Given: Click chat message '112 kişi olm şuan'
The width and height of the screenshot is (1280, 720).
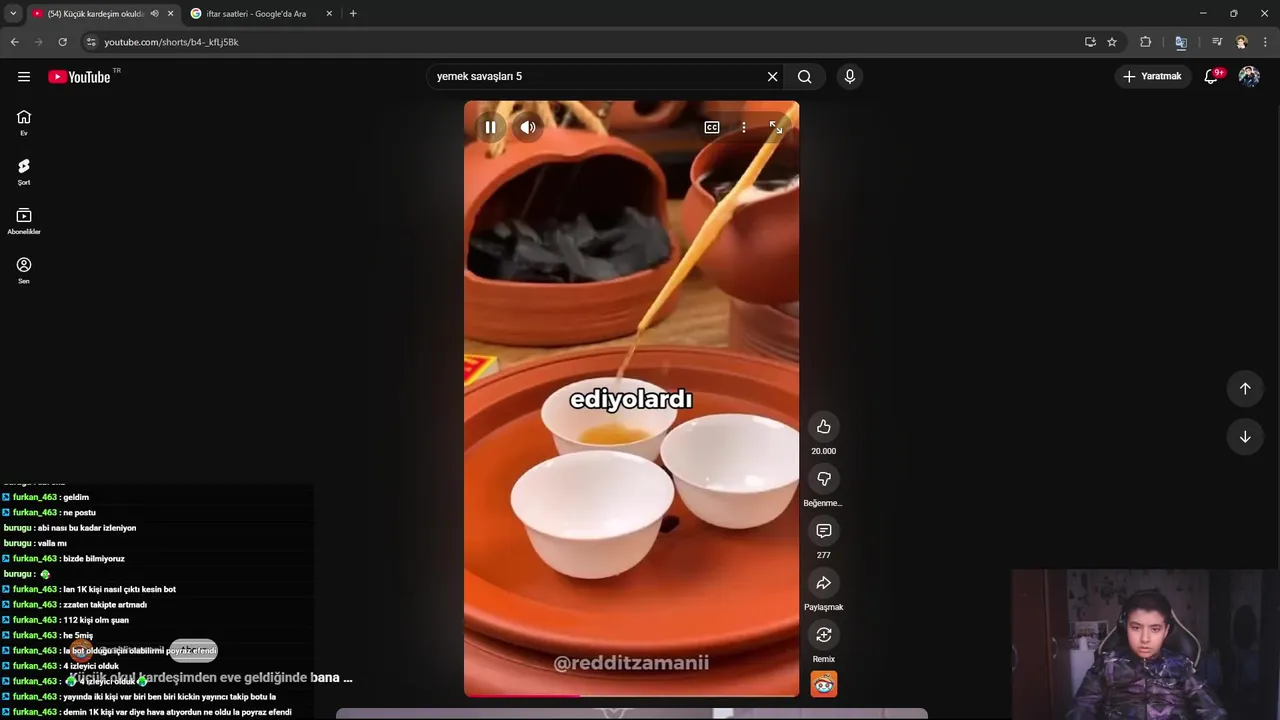Looking at the screenshot, I should [96, 620].
